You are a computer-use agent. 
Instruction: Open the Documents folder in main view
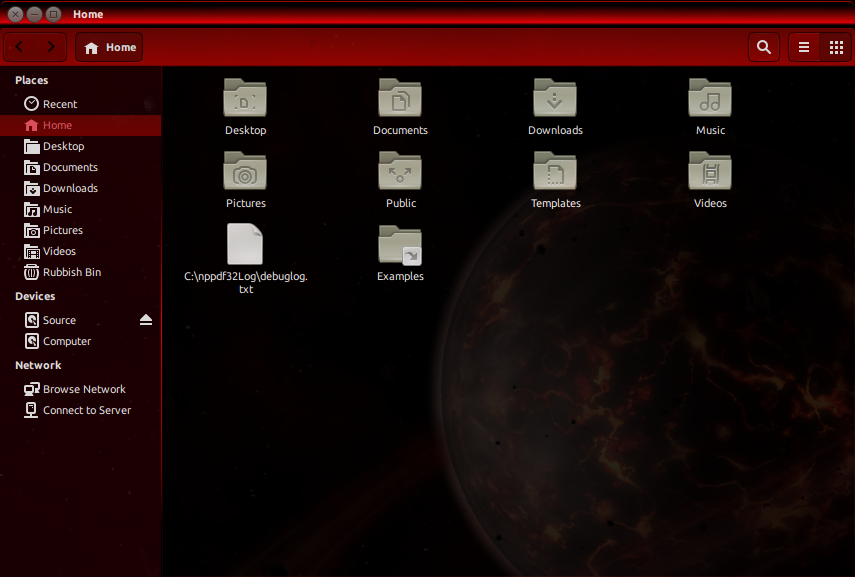[400, 98]
